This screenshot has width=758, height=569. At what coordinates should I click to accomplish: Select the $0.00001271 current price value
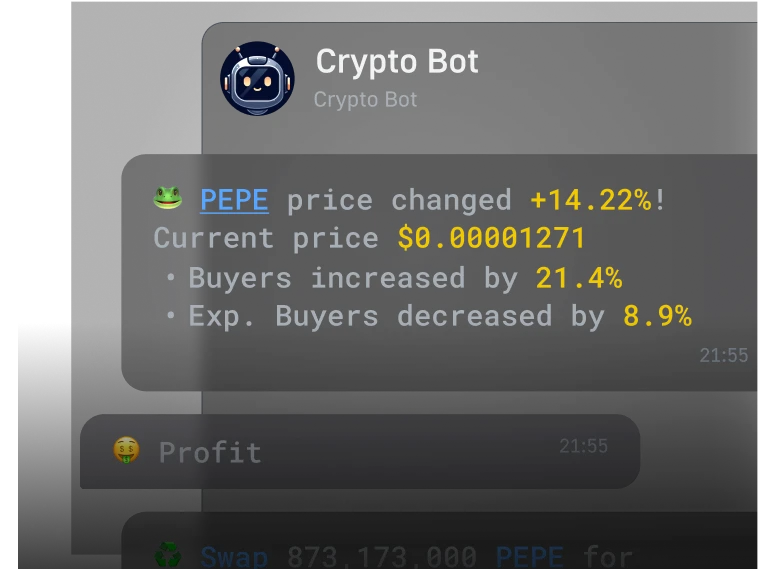click(491, 238)
